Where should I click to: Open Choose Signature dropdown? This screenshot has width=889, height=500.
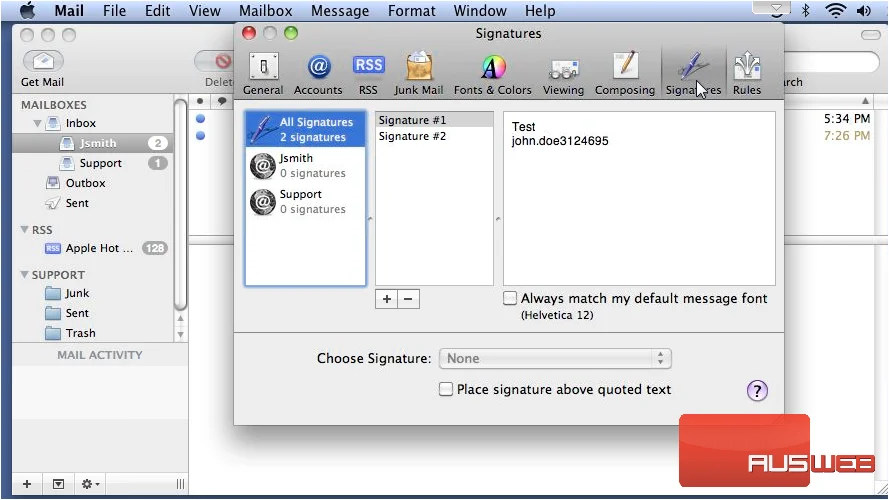pyautogui.click(x=555, y=358)
